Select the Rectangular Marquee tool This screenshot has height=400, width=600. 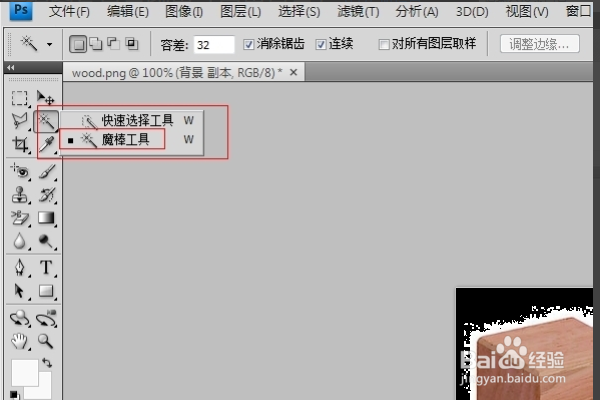(20, 98)
